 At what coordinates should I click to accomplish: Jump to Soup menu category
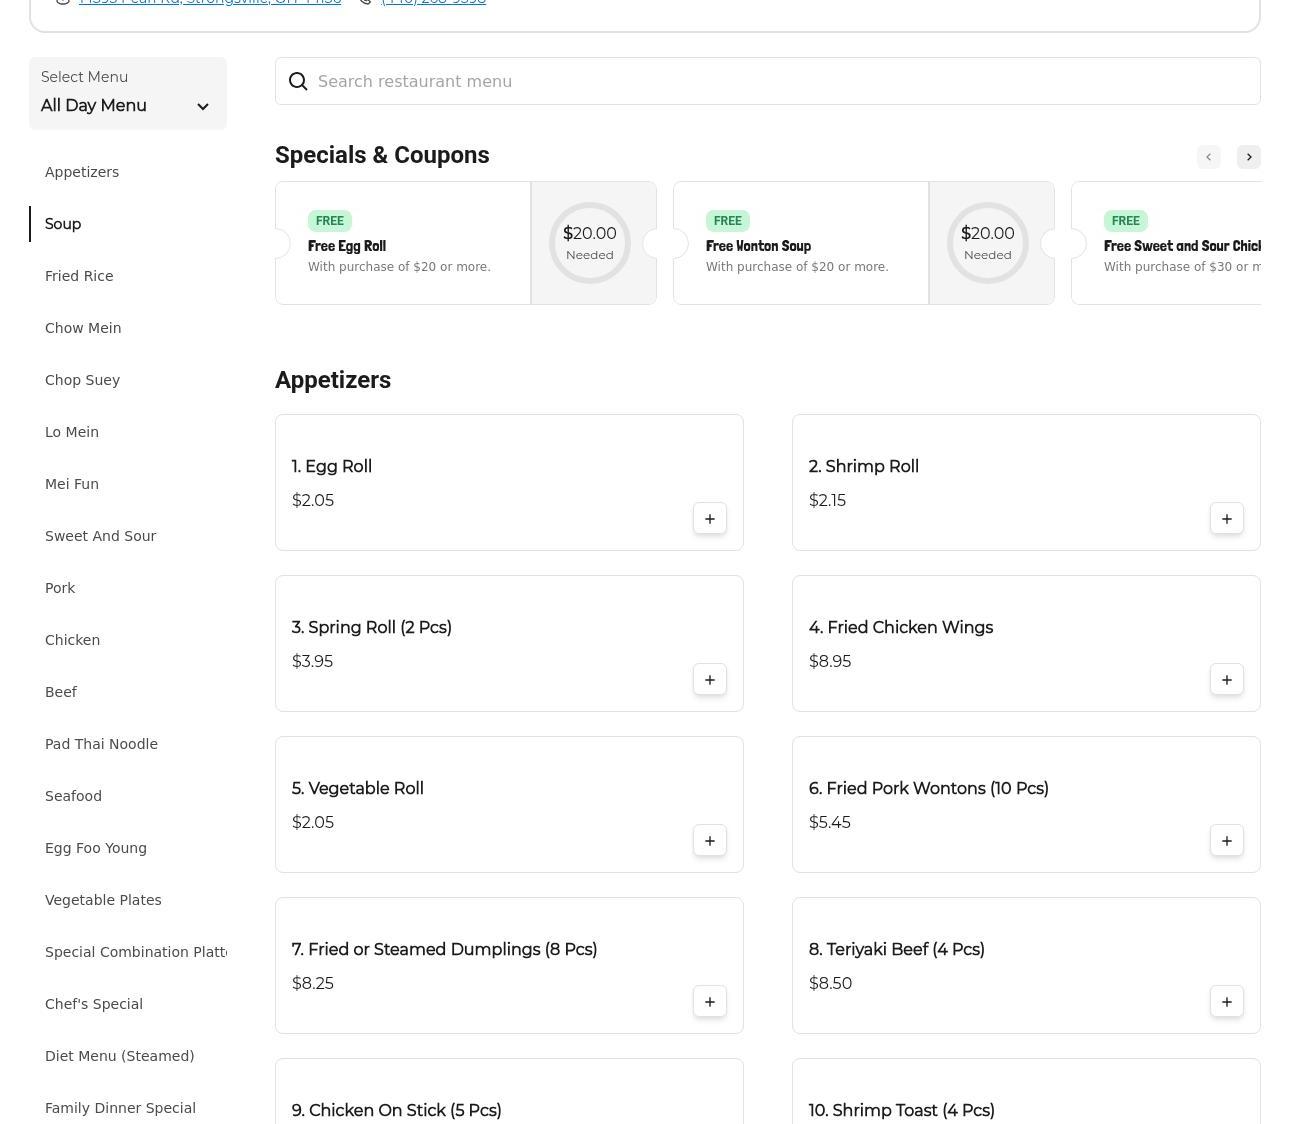click(x=63, y=224)
